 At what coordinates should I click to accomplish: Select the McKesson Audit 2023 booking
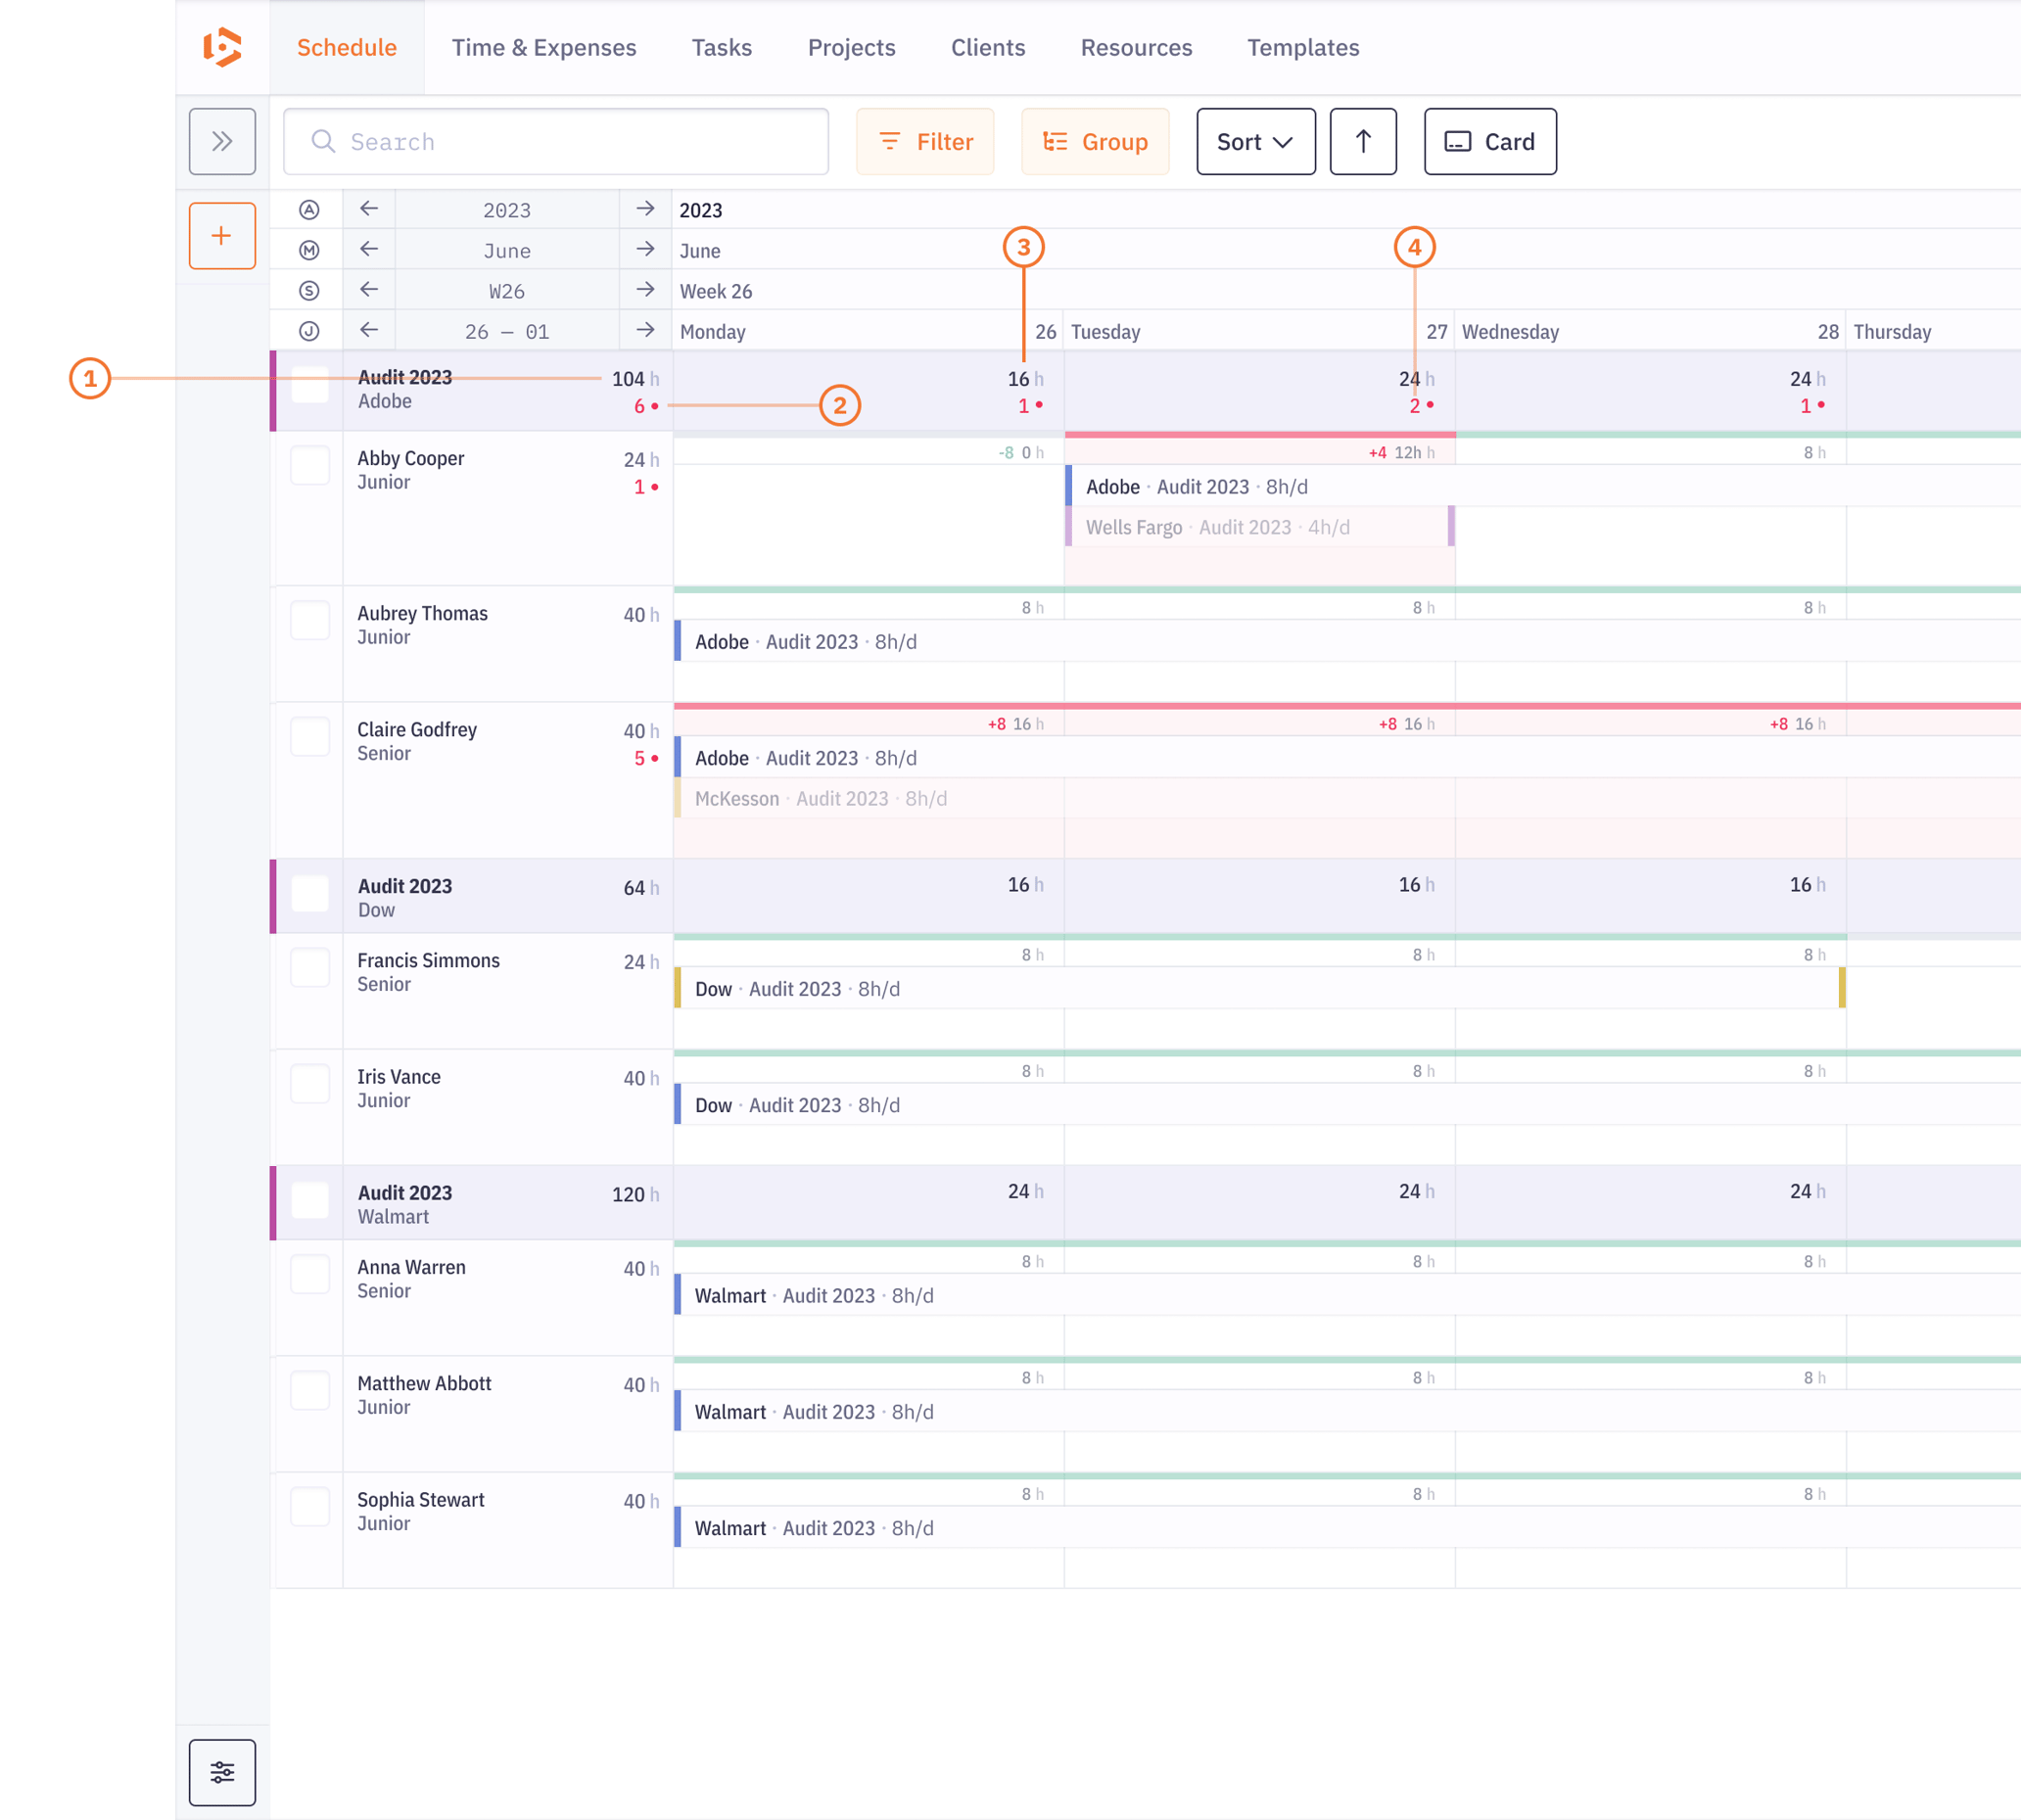[x=1347, y=798]
